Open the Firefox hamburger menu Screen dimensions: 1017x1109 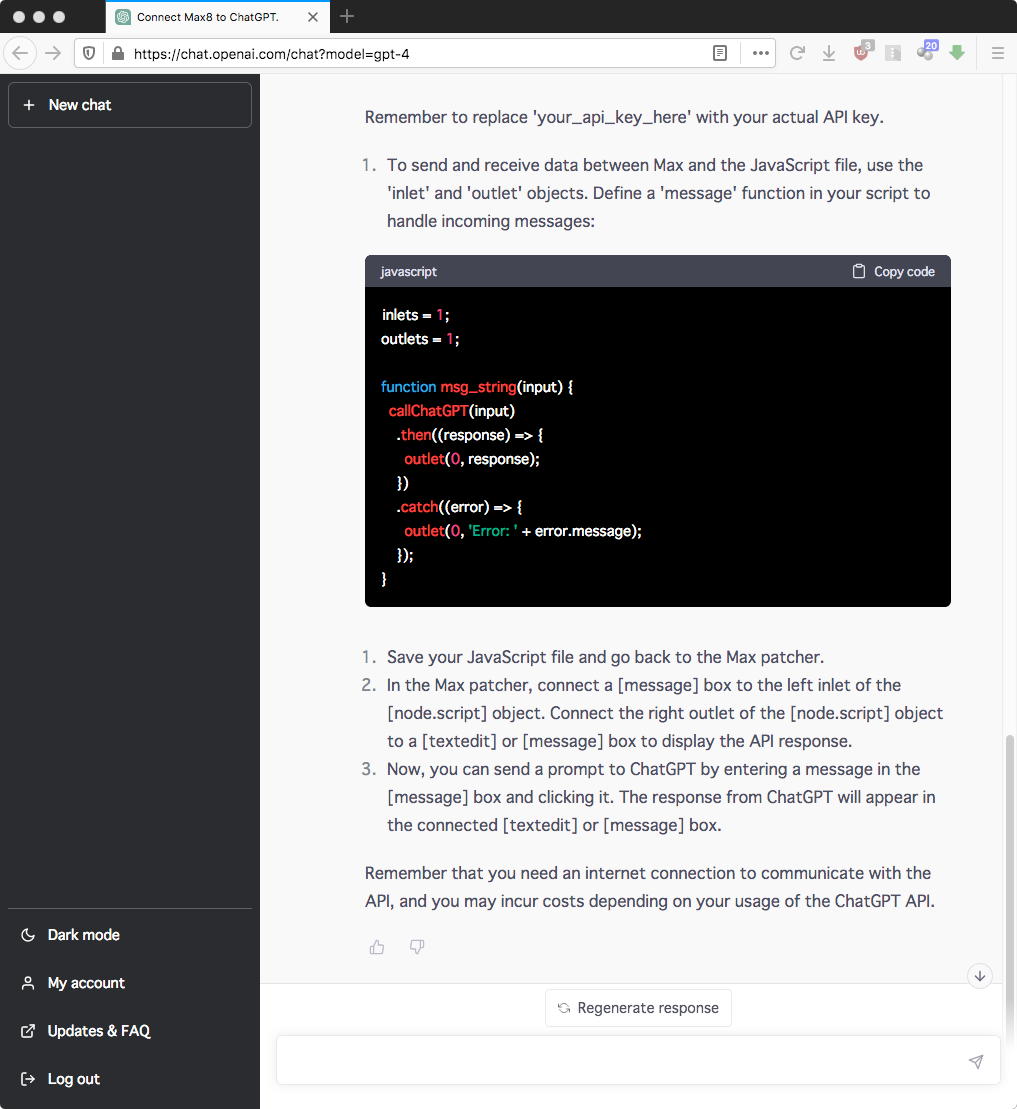point(998,53)
